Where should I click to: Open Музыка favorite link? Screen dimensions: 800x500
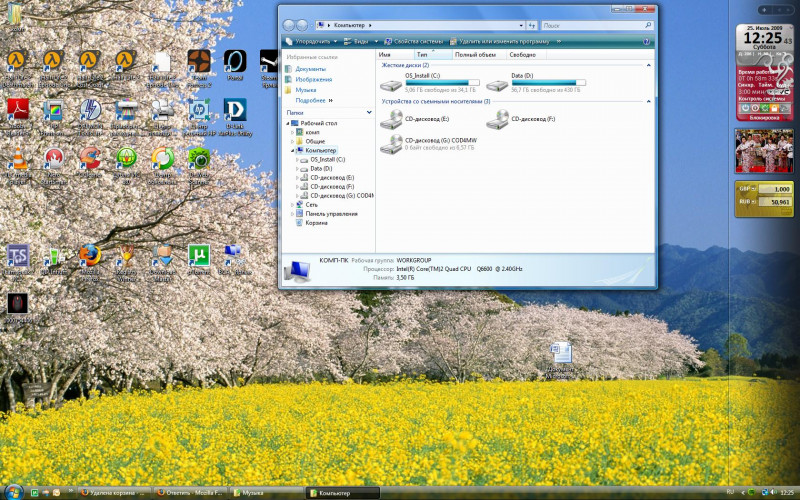pos(306,90)
